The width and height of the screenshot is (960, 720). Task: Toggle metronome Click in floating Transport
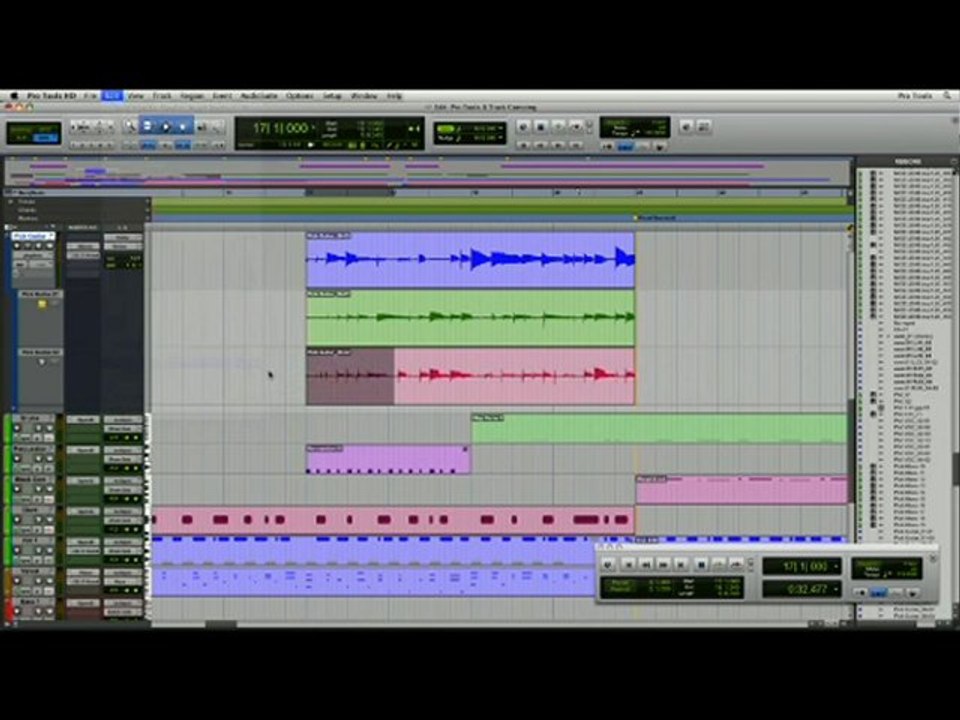click(879, 593)
